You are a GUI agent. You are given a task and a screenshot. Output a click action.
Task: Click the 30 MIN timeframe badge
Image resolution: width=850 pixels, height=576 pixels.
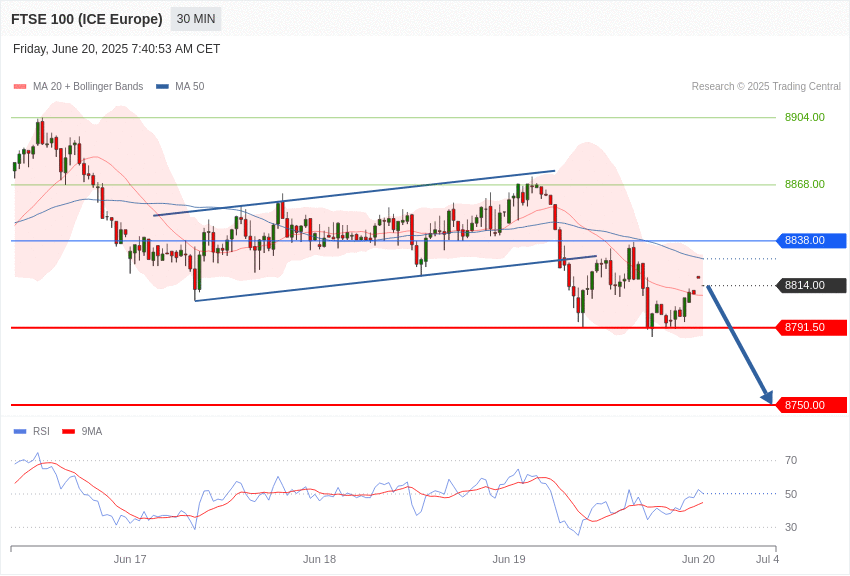pyautogui.click(x=196, y=19)
